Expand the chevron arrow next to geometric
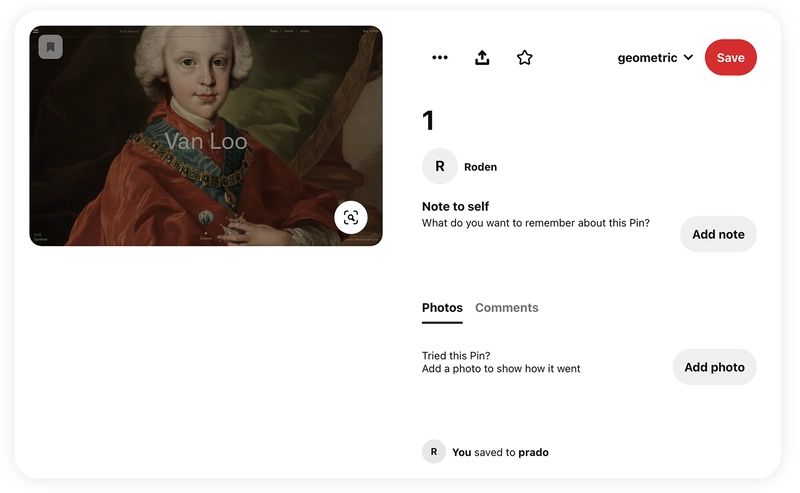This screenshot has width=800, height=493. pos(688,57)
